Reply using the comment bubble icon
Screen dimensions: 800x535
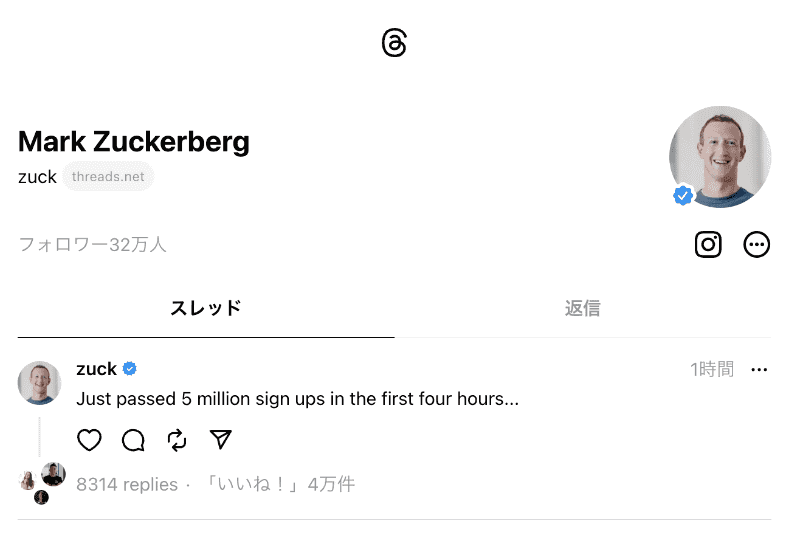pyautogui.click(x=133, y=440)
